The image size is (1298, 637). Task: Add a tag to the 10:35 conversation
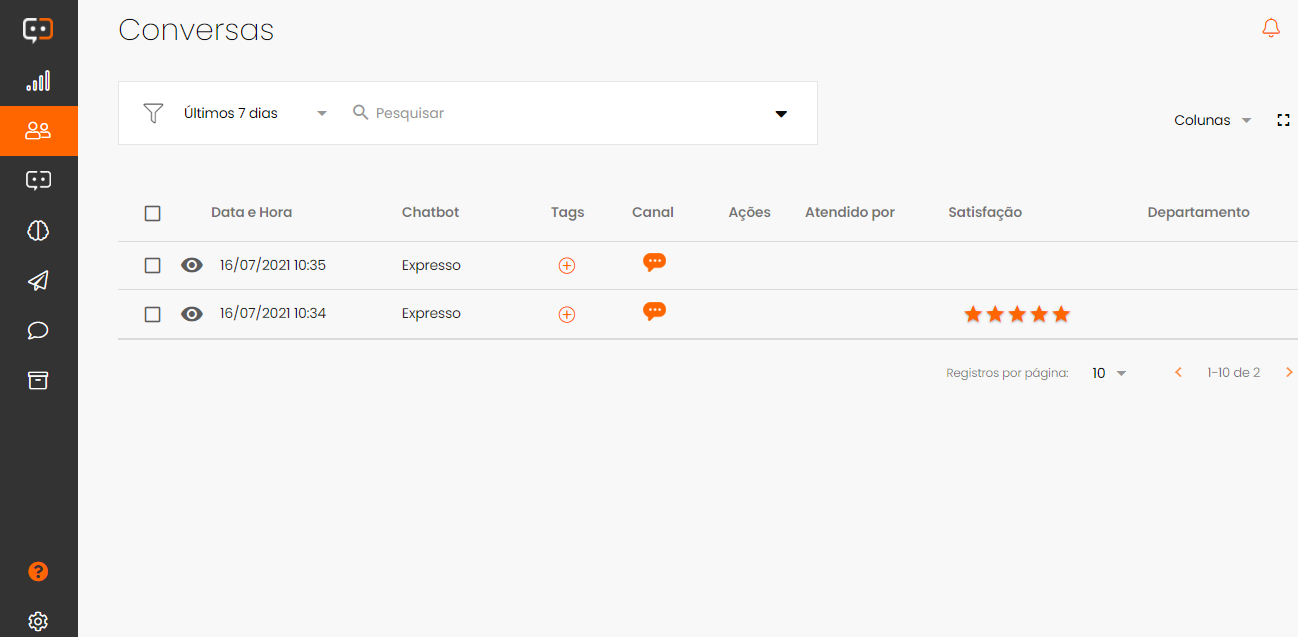[567, 266]
